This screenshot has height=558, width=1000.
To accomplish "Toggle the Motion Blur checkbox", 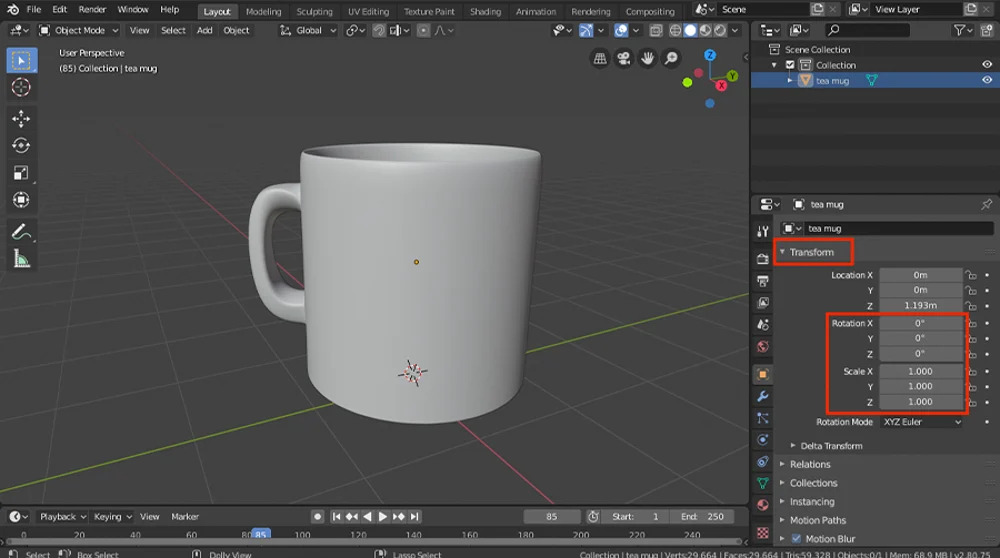I will [797, 539].
